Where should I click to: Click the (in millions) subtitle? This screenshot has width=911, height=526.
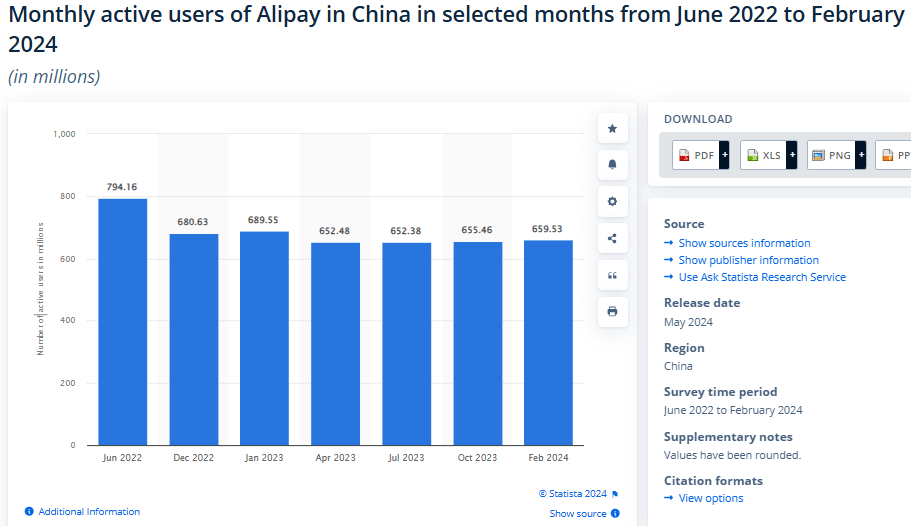coord(54,76)
